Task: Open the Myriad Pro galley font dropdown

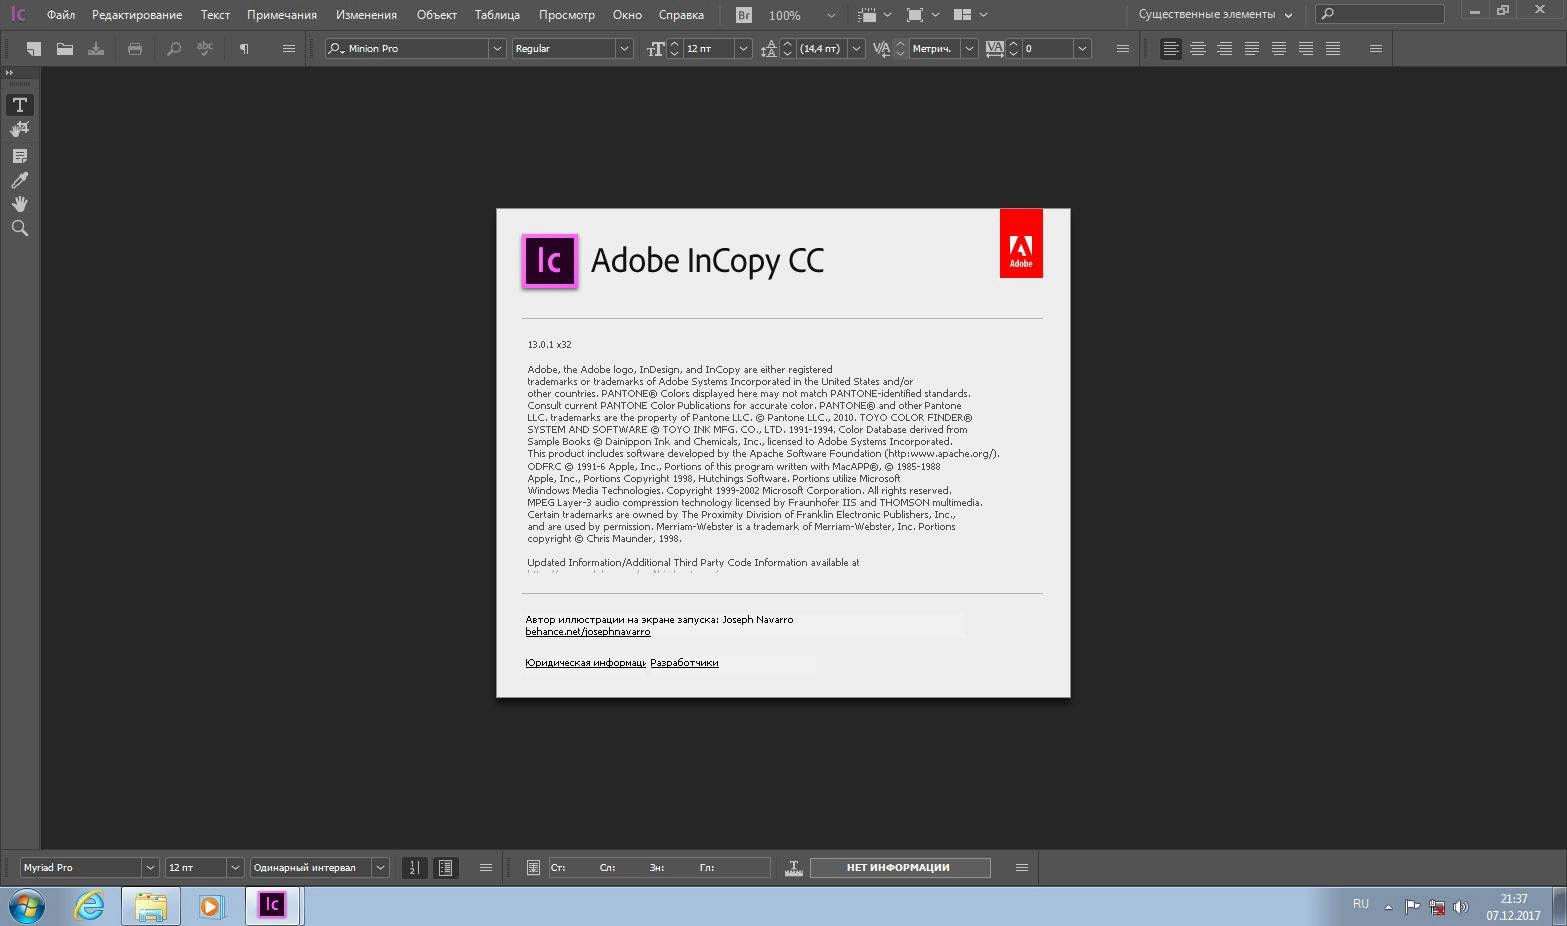Action: [x=150, y=867]
